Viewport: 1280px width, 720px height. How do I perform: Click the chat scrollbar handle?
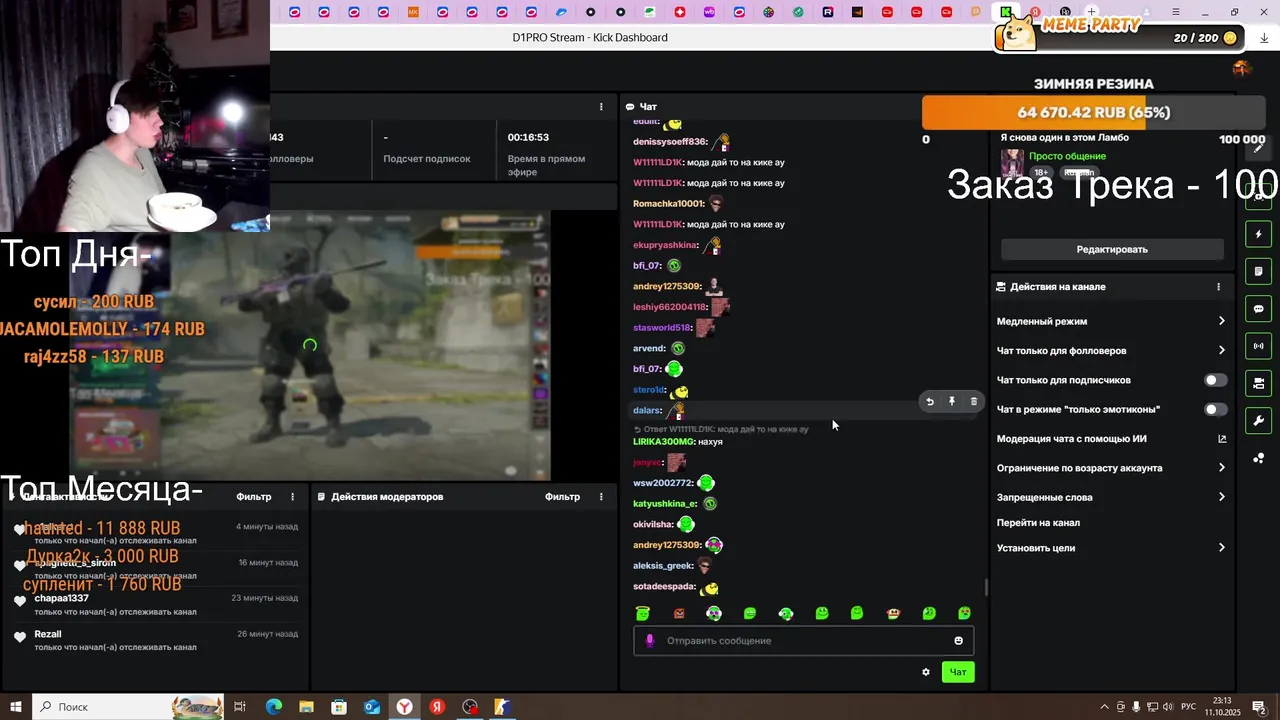click(x=986, y=588)
